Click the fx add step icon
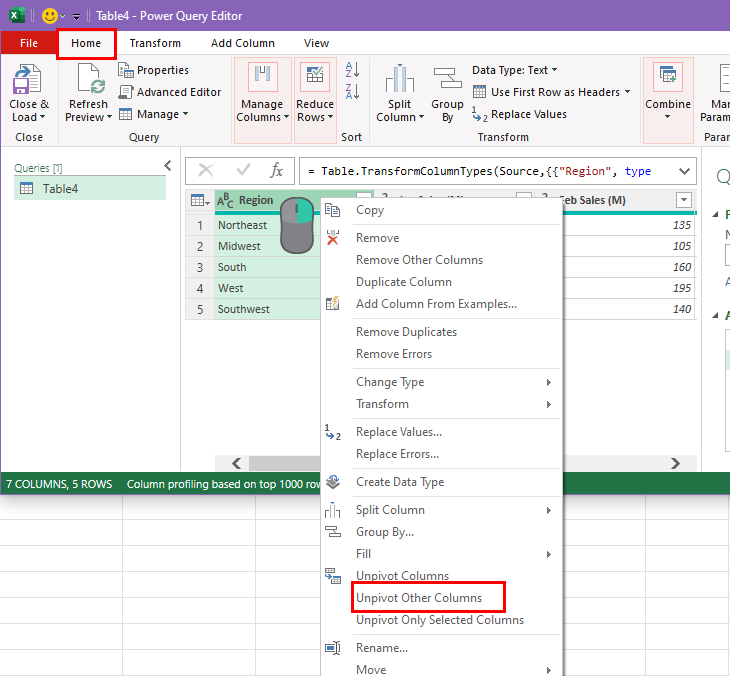The height and width of the screenshot is (676, 730). point(277,170)
